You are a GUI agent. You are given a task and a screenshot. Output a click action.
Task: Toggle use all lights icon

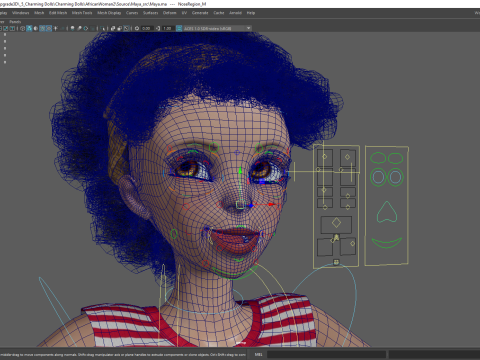pos(55,28)
